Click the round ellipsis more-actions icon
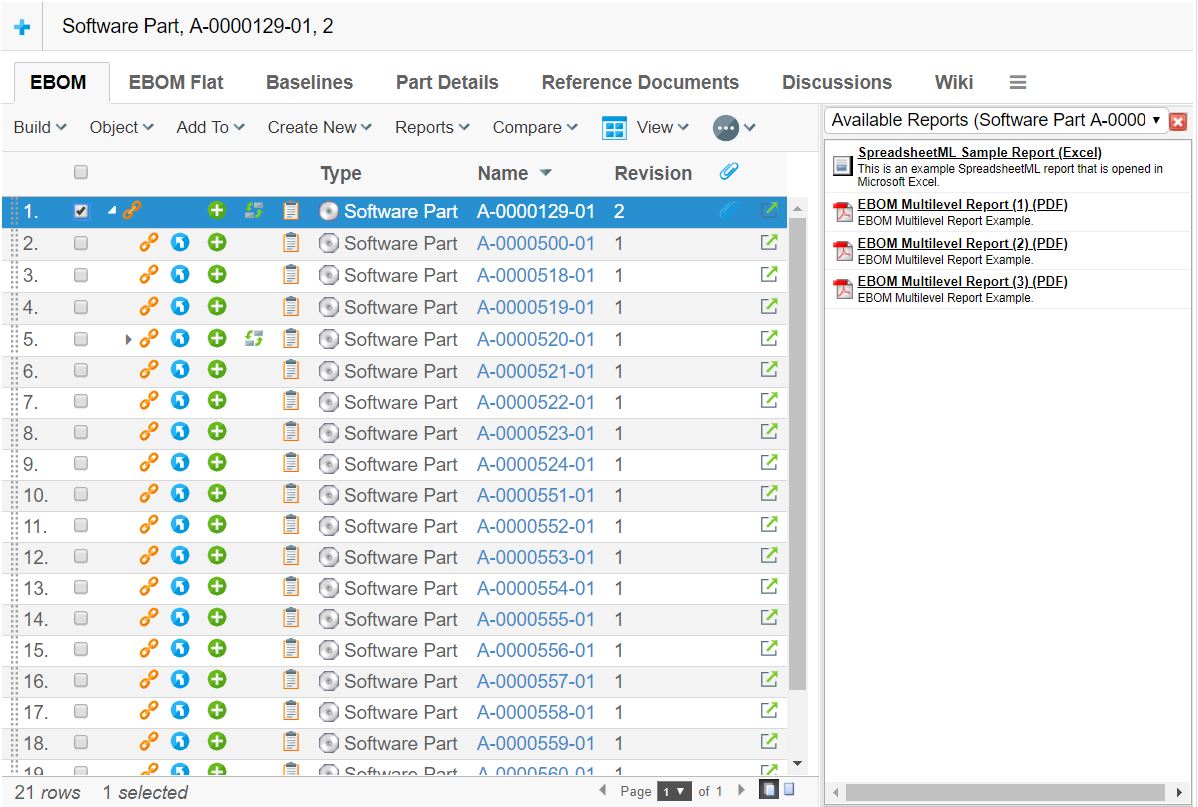This screenshot has width=1198, height=807. pos(726,128)
